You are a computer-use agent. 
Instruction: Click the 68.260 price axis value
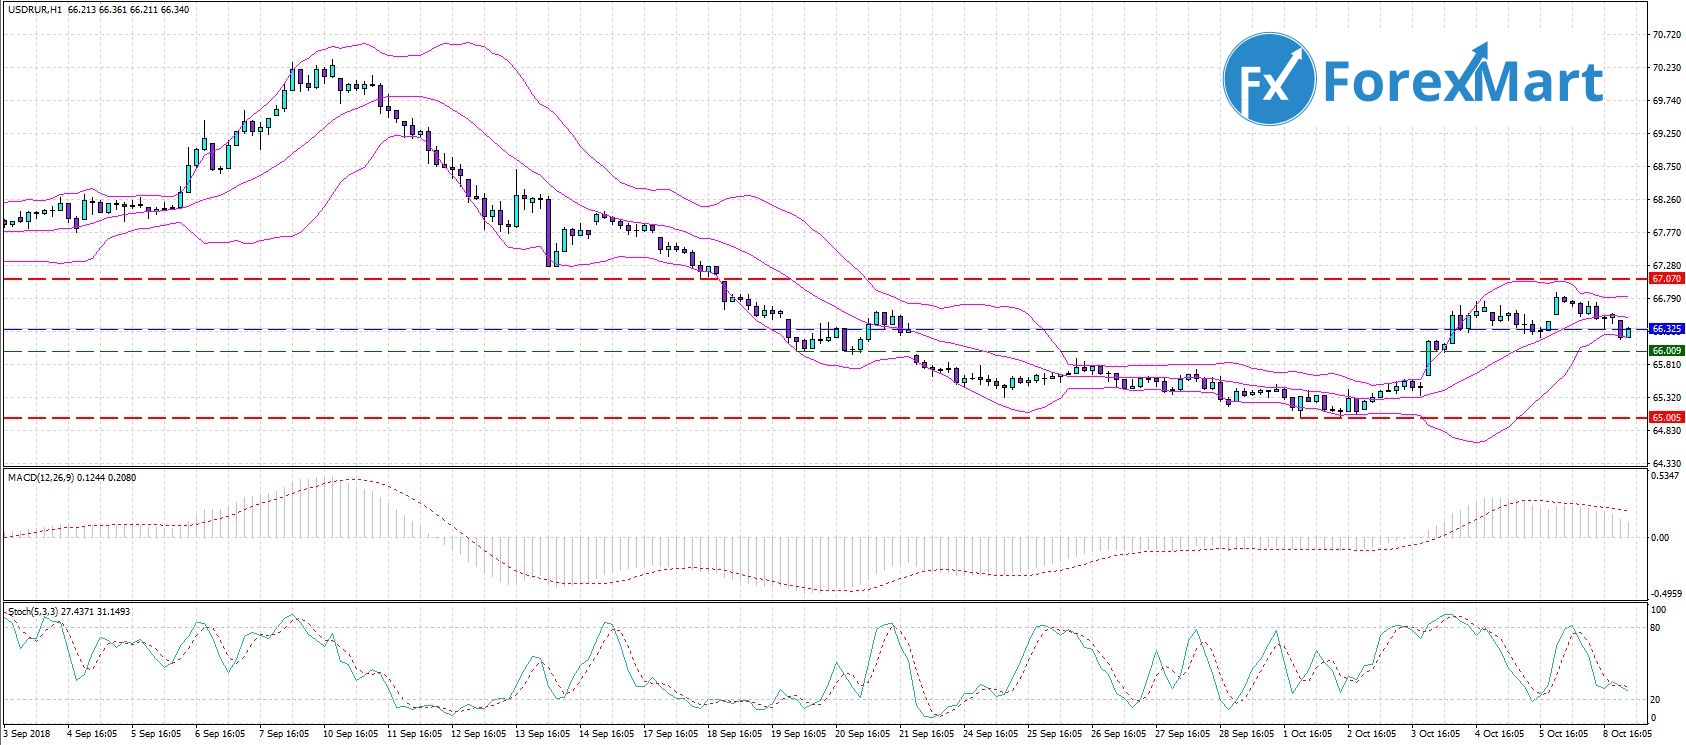pos(1666,200)
